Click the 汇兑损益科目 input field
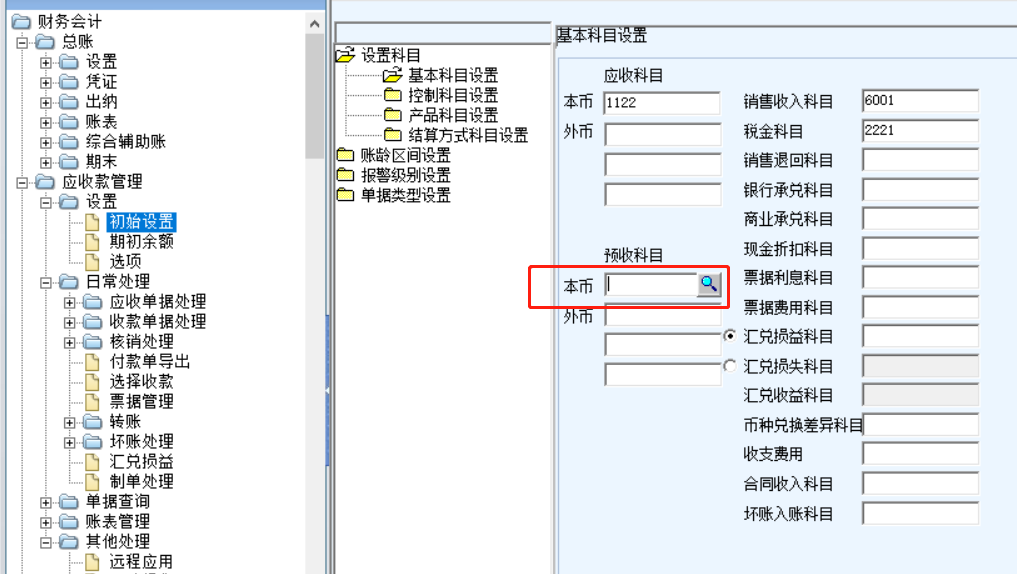1017x574 pixels. 920,337
